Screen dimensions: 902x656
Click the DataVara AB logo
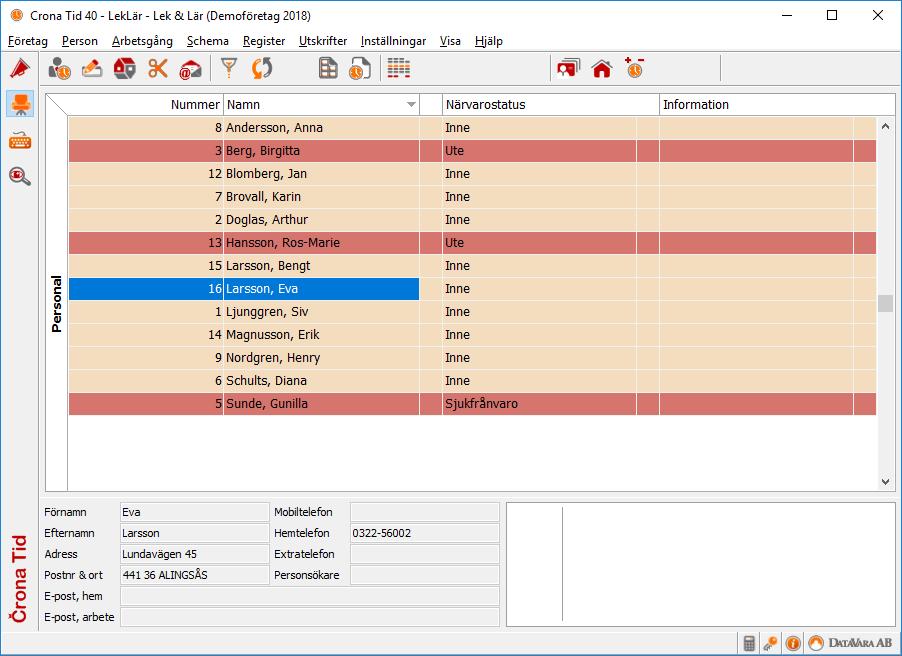pos(850,643)
